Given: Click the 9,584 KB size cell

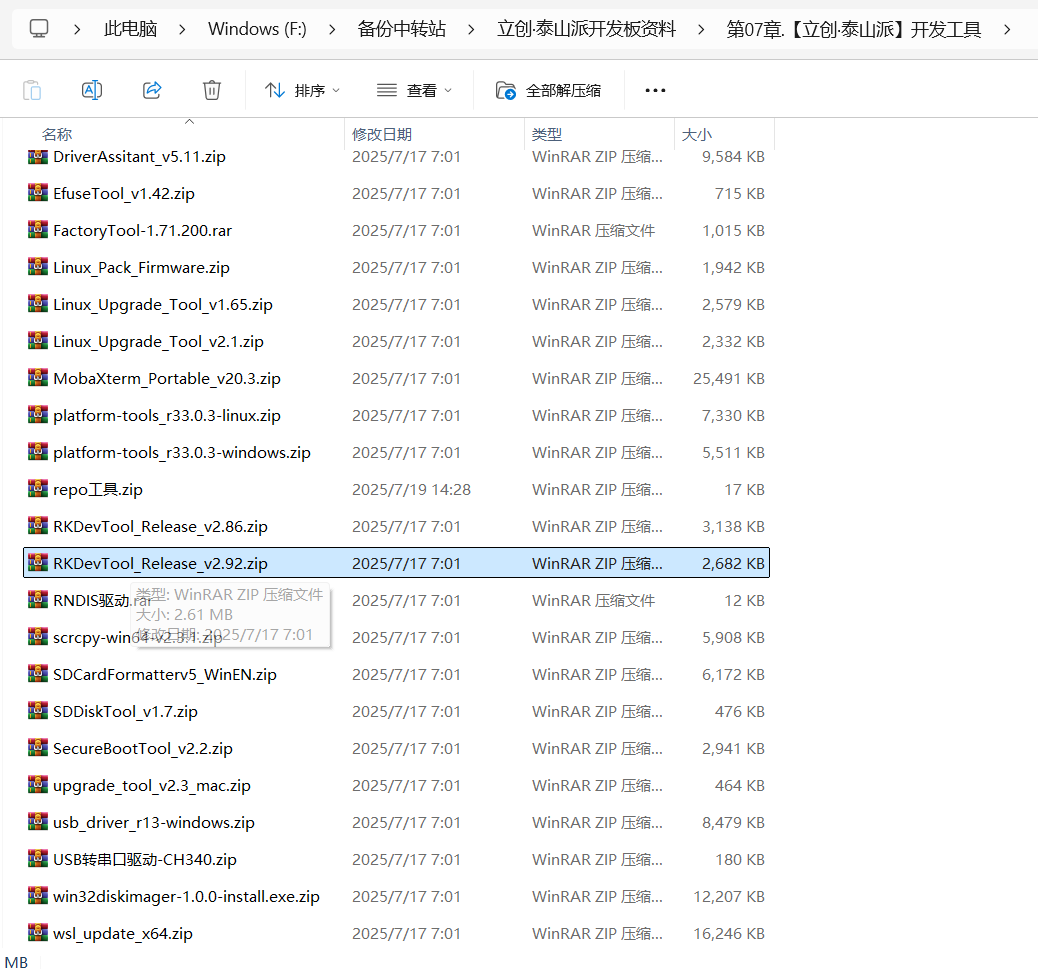Looking at the screenshot, I should click(x=733, y=156).
